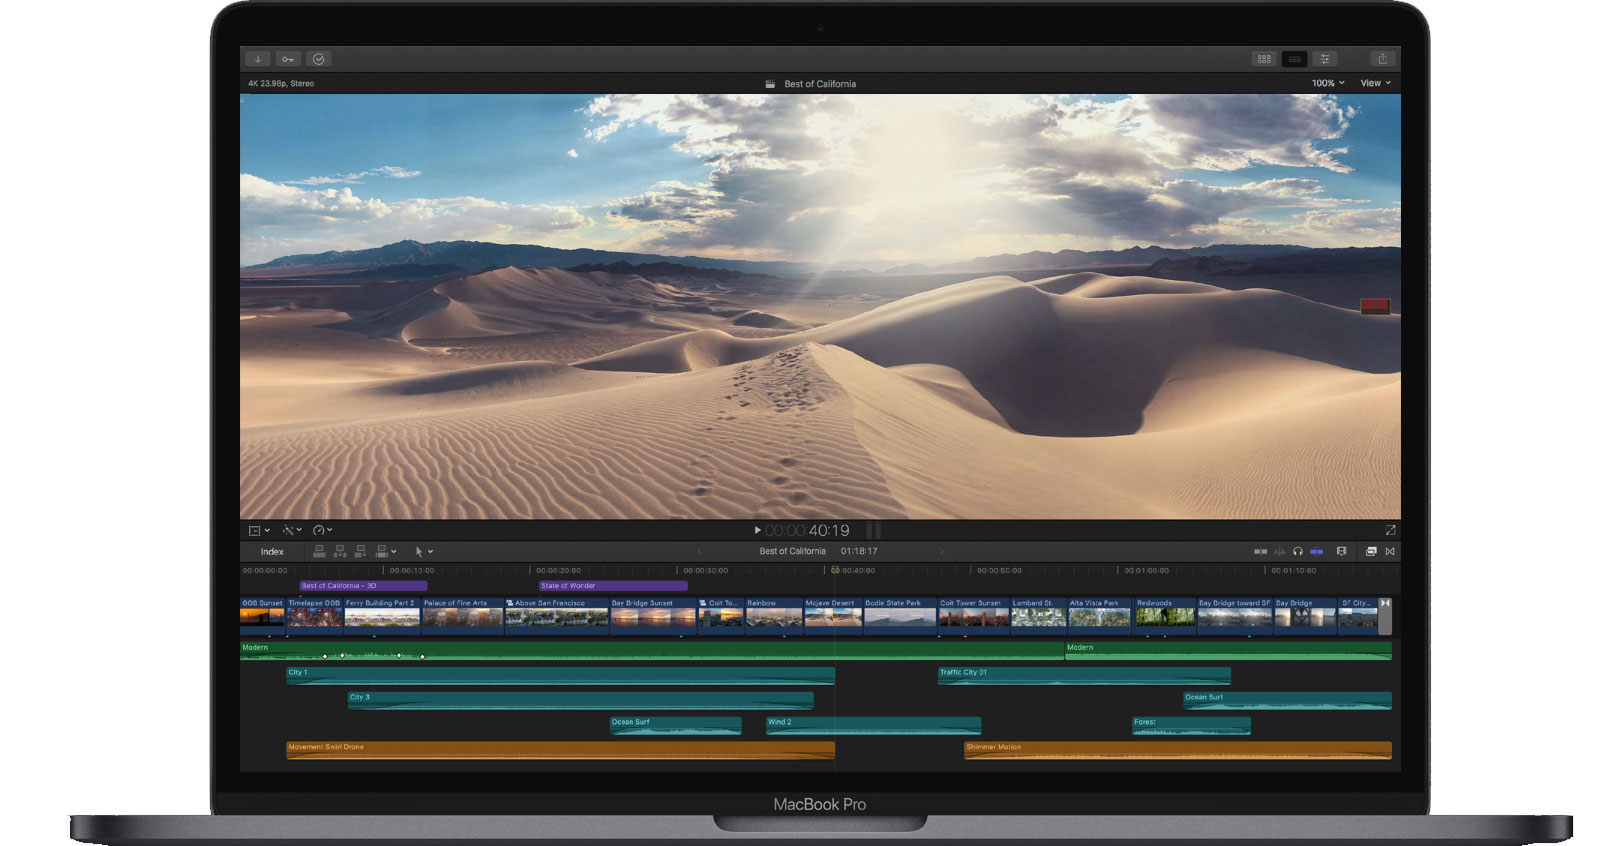Open the Transitions browser bowtie icon
The height and width of the screenshot is (846, 1615).
[1390, 551]
